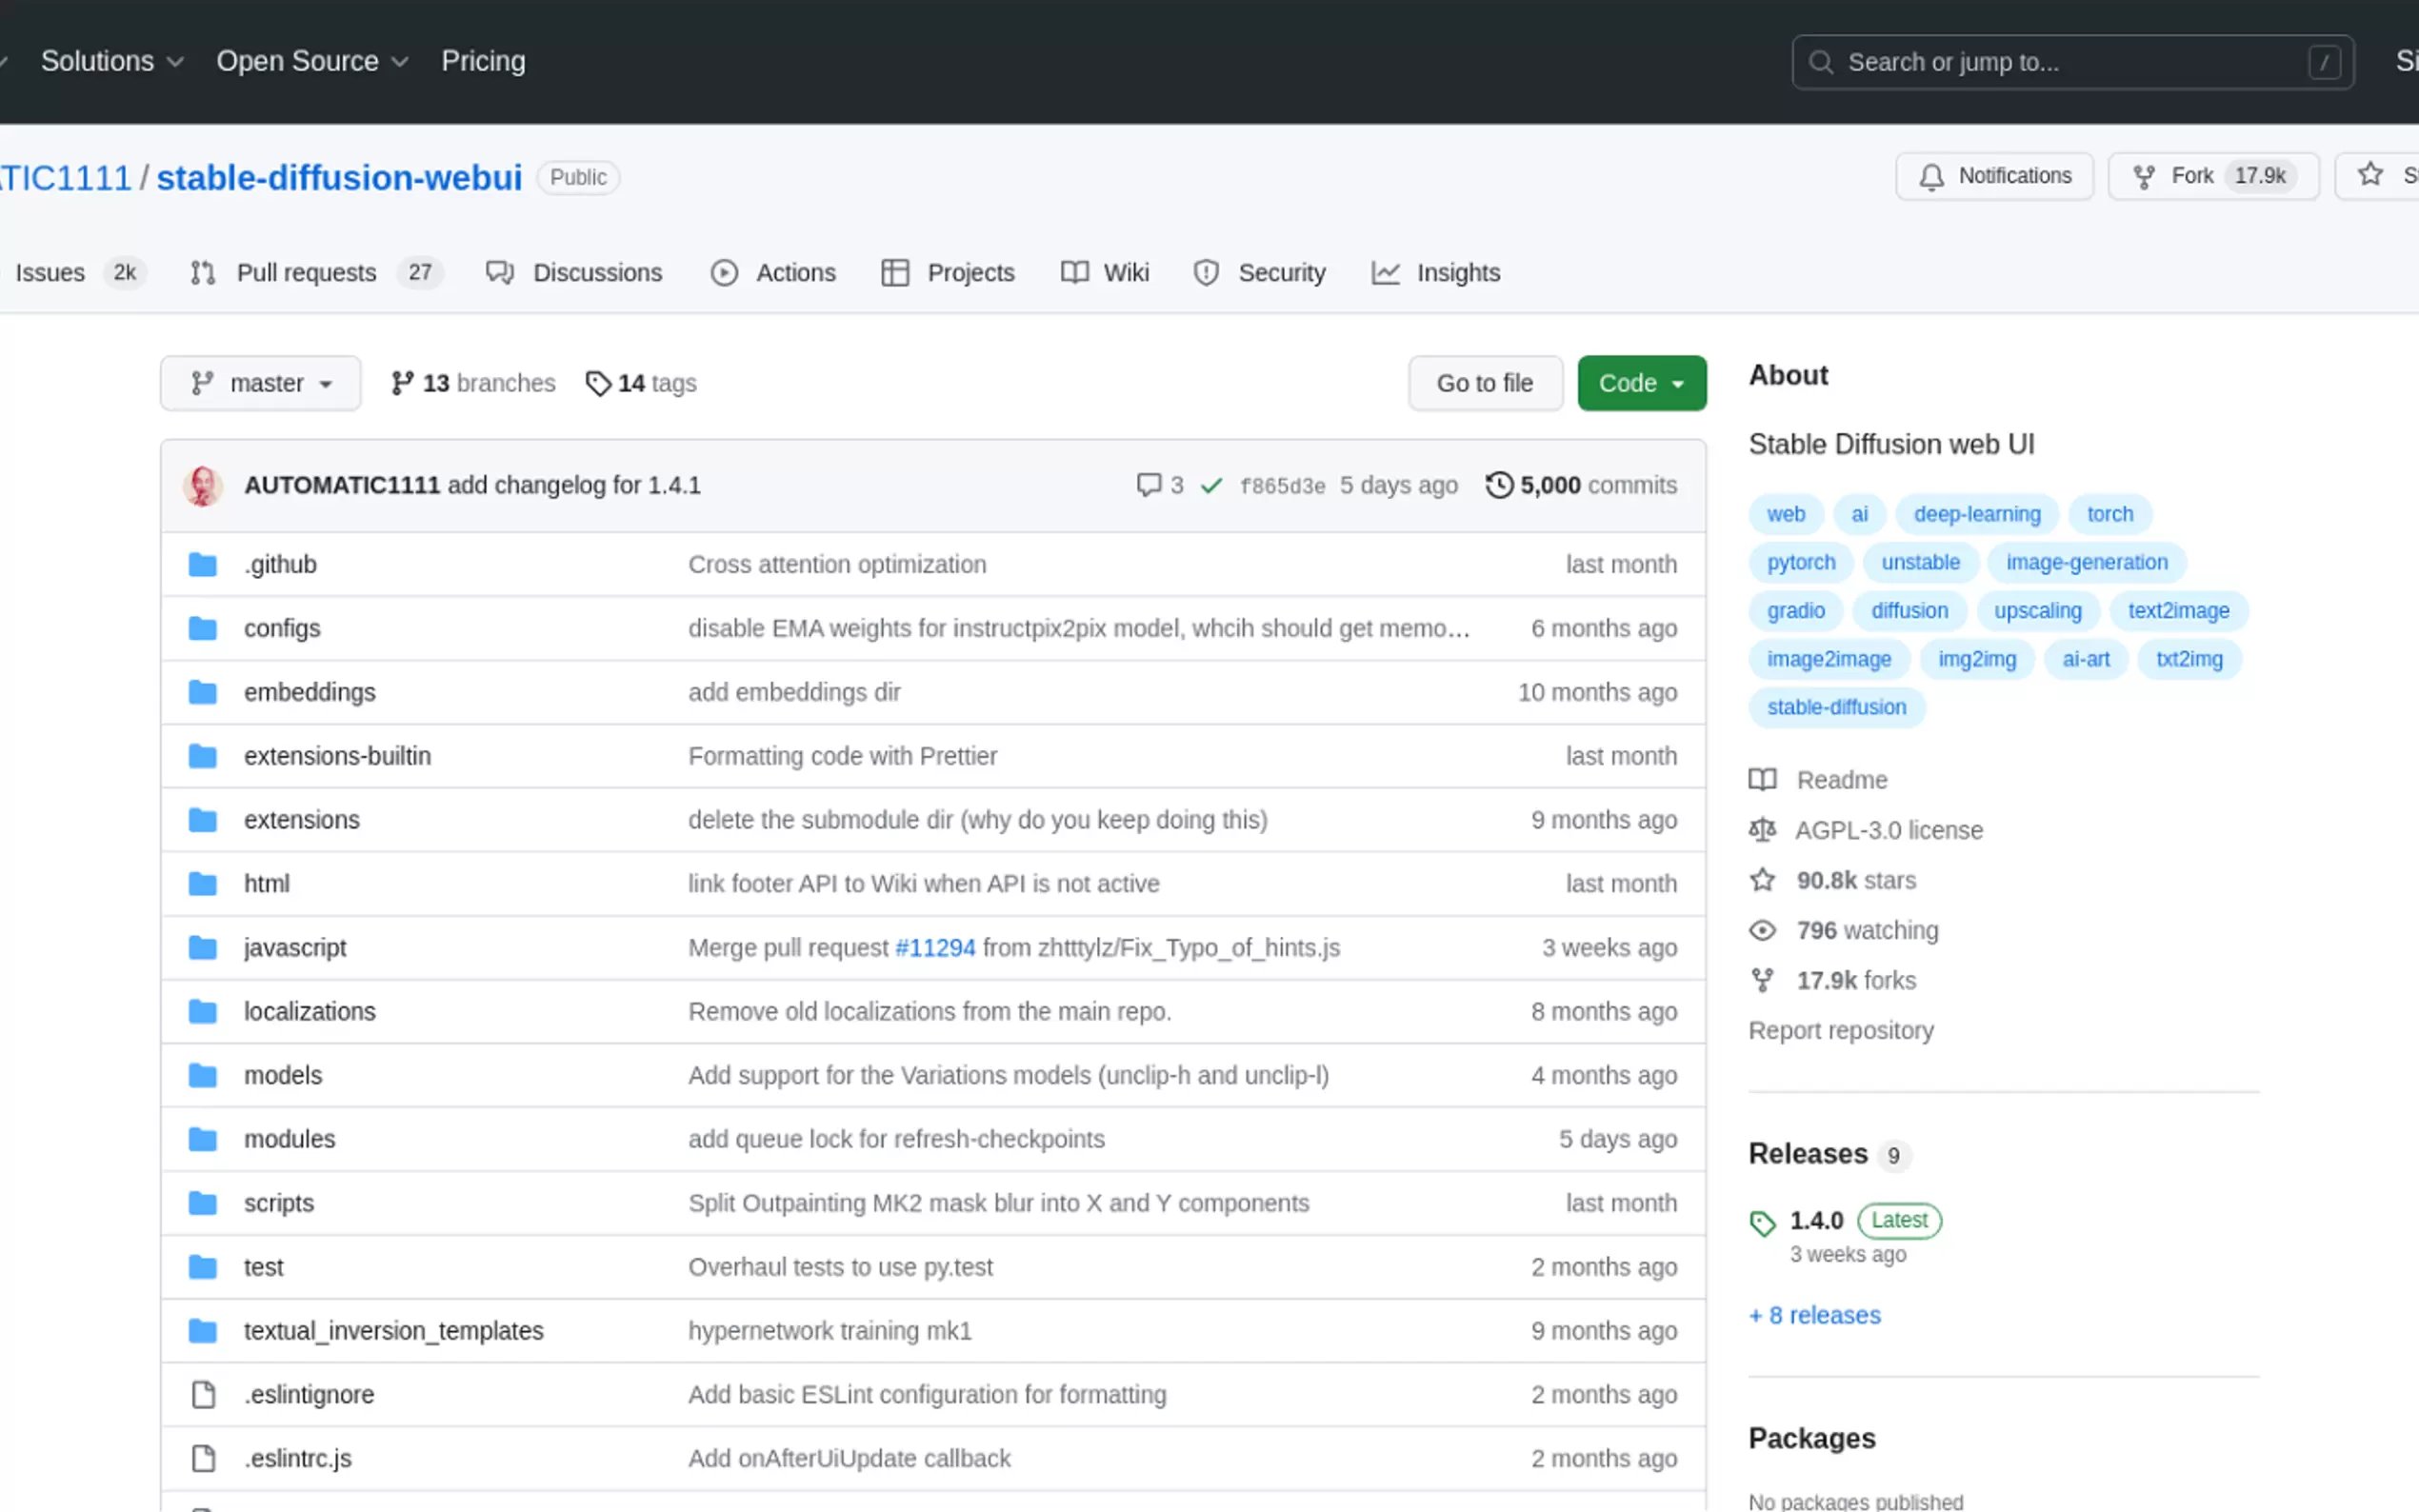
Task: Open AUTOMATIC1111's avatar
Action: coord(203,486)
